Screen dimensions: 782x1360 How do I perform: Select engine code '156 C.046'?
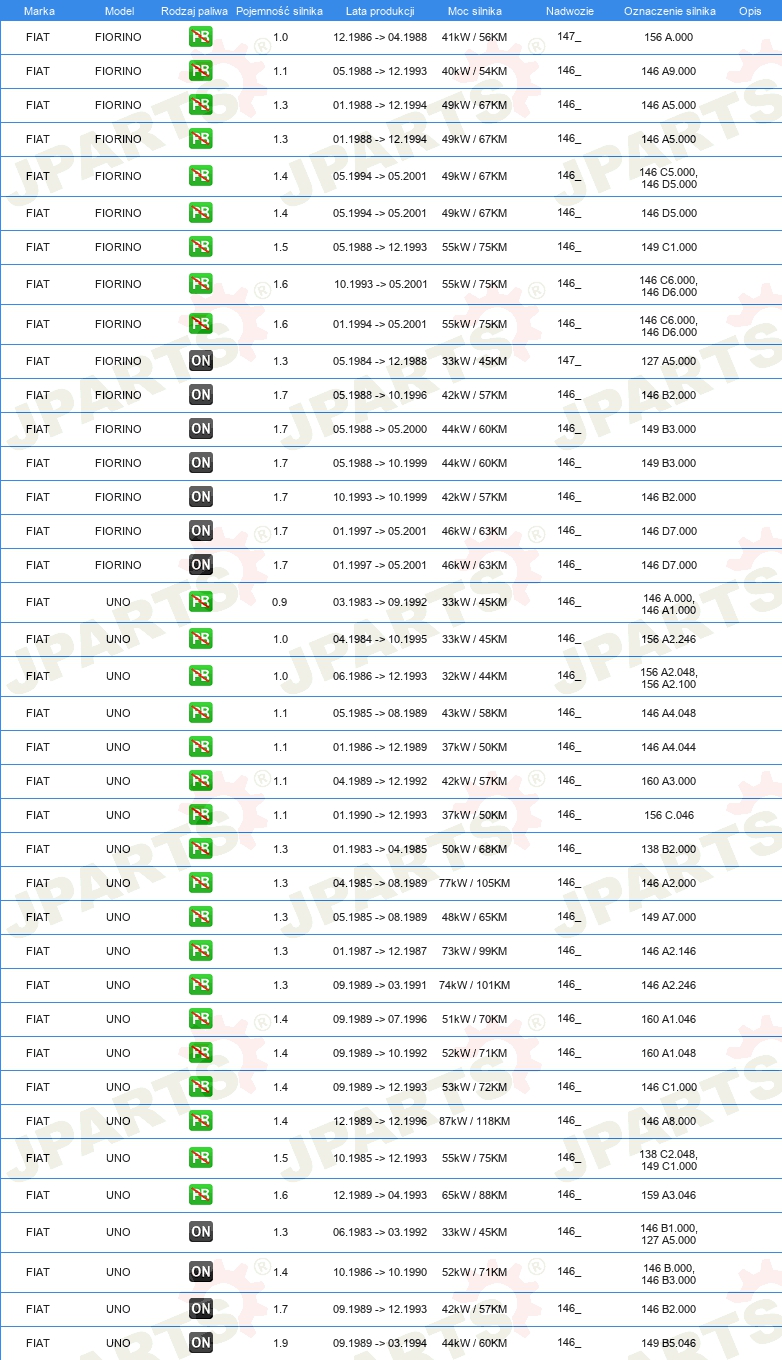[x=669, y=815]
